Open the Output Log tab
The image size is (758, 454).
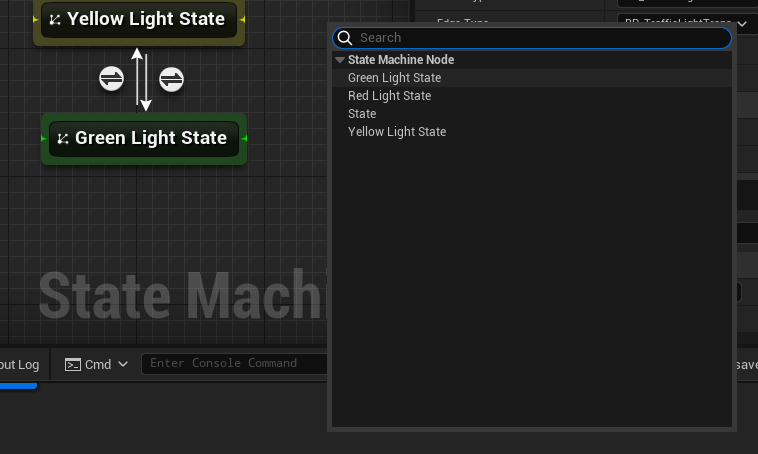click(19, 365)
